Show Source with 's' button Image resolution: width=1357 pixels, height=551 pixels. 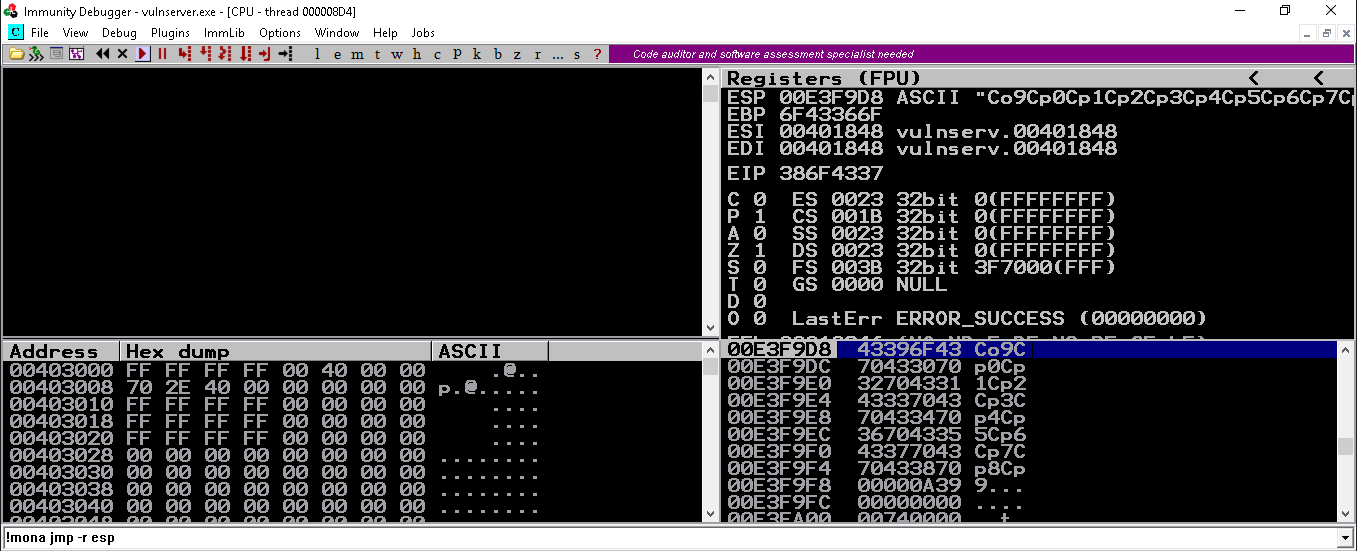pos(577,54)
